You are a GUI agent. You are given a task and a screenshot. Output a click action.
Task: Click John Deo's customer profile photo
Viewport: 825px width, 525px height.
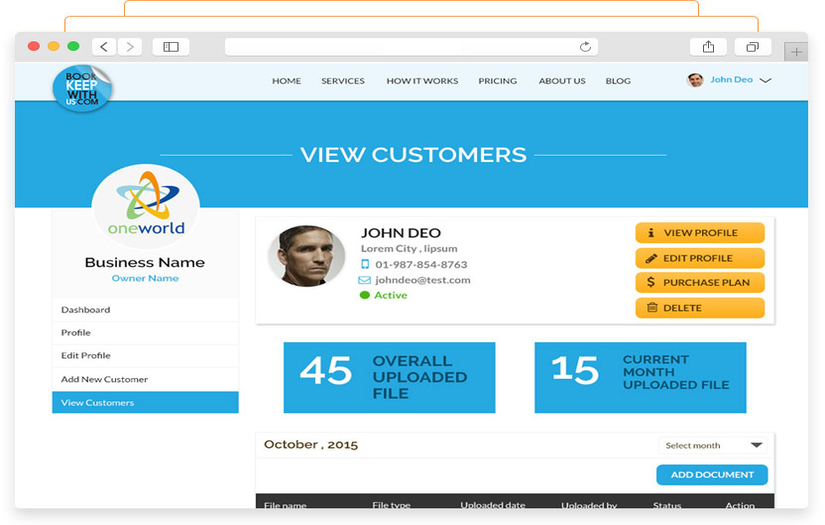click(306, 256)
